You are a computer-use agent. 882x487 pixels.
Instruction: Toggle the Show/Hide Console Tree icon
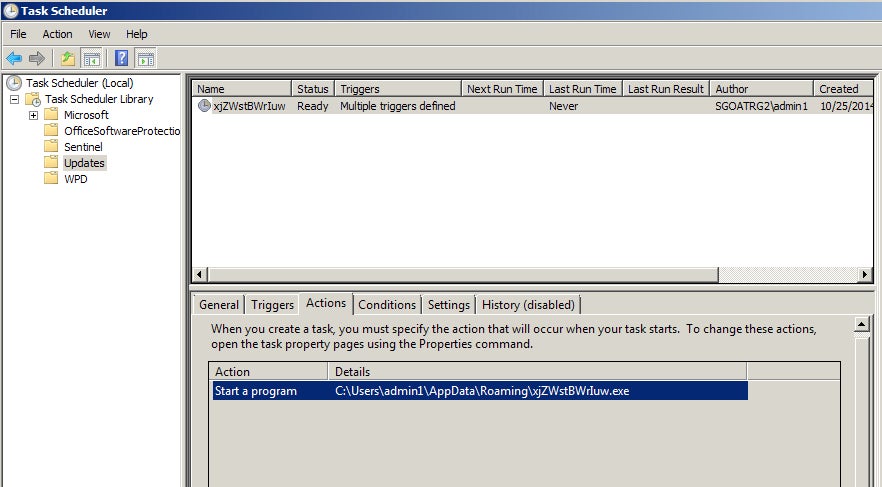point(91,58)
